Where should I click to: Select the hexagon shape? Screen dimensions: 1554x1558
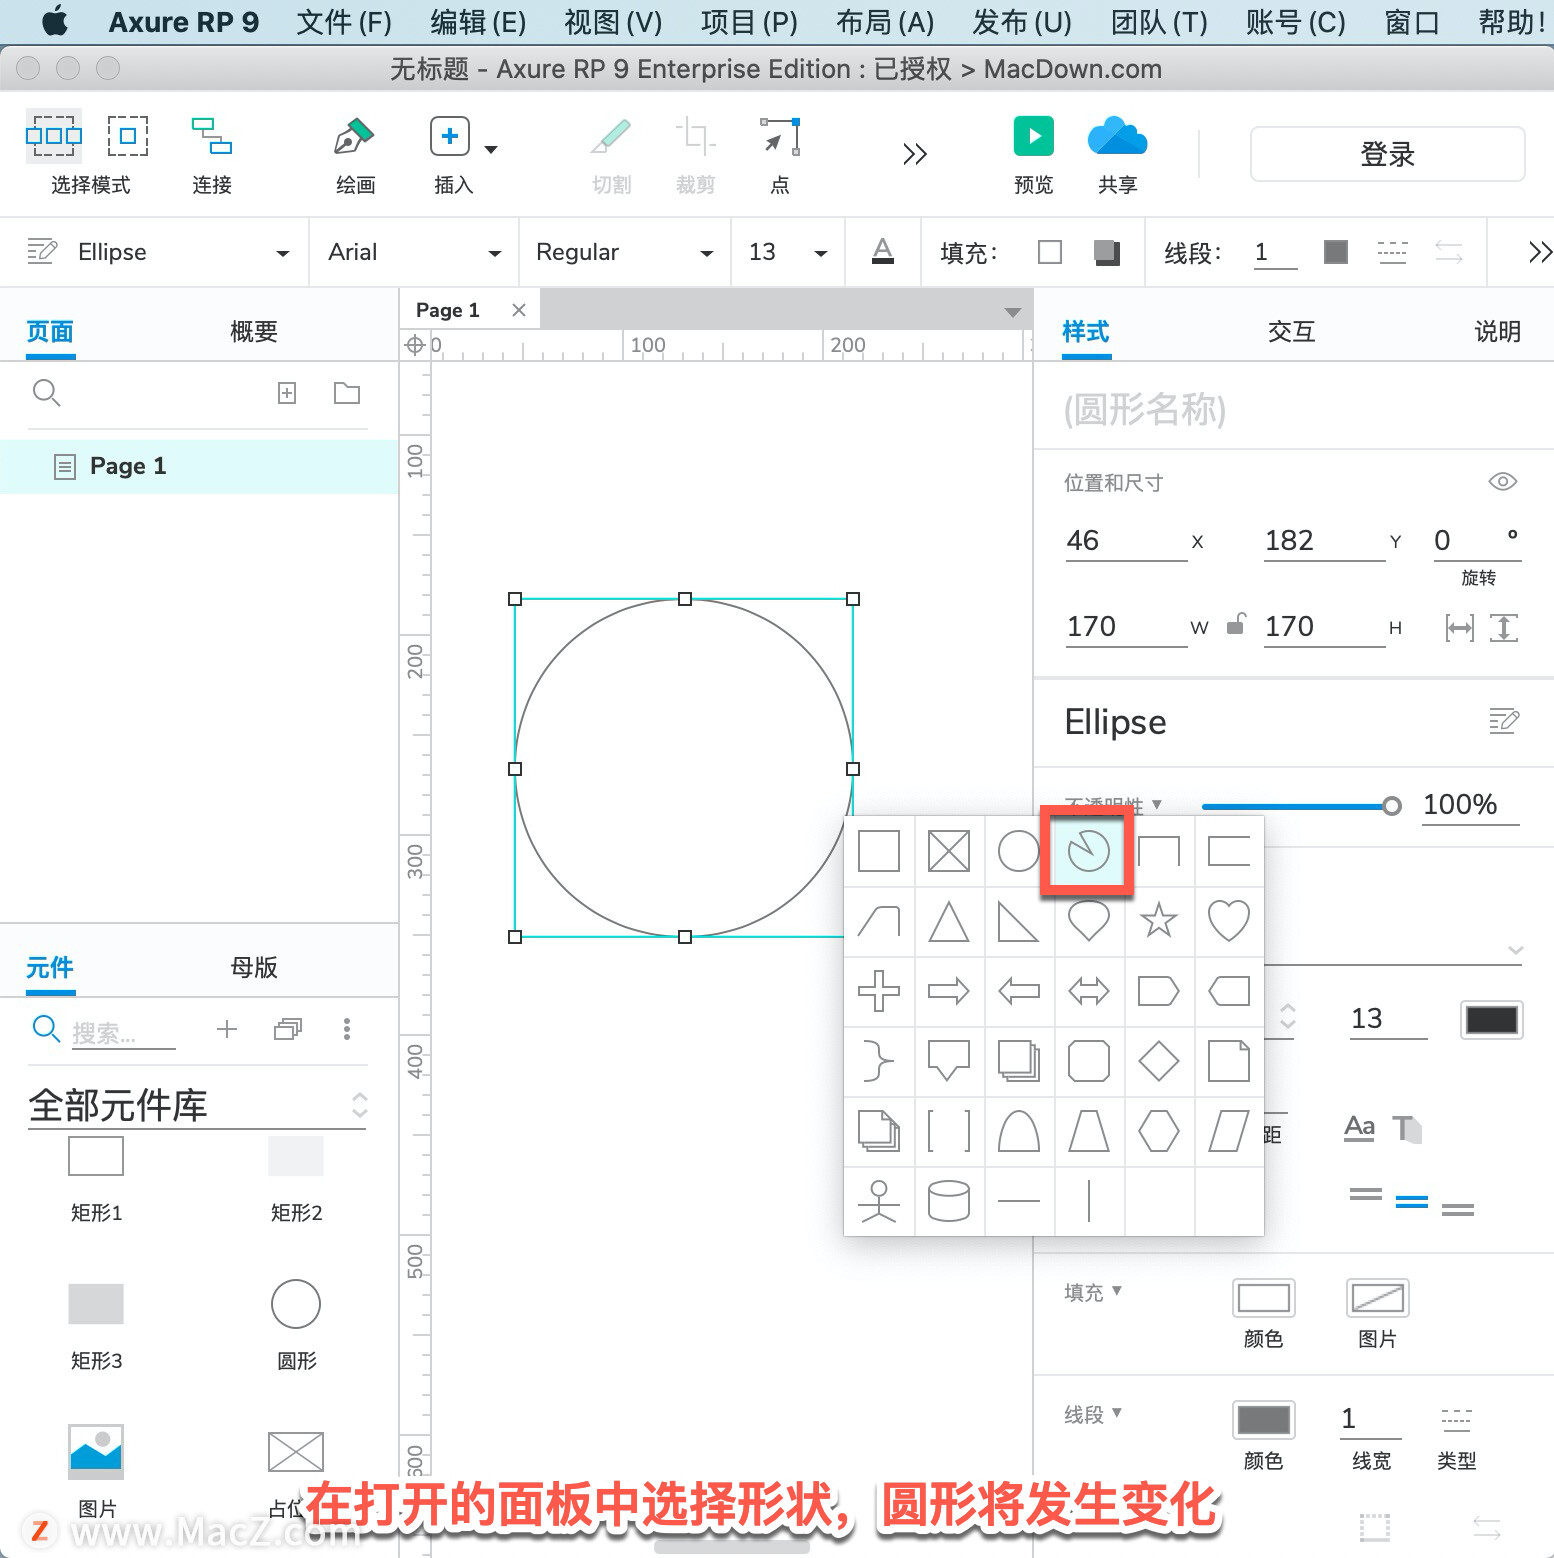pos(1158,1131)
